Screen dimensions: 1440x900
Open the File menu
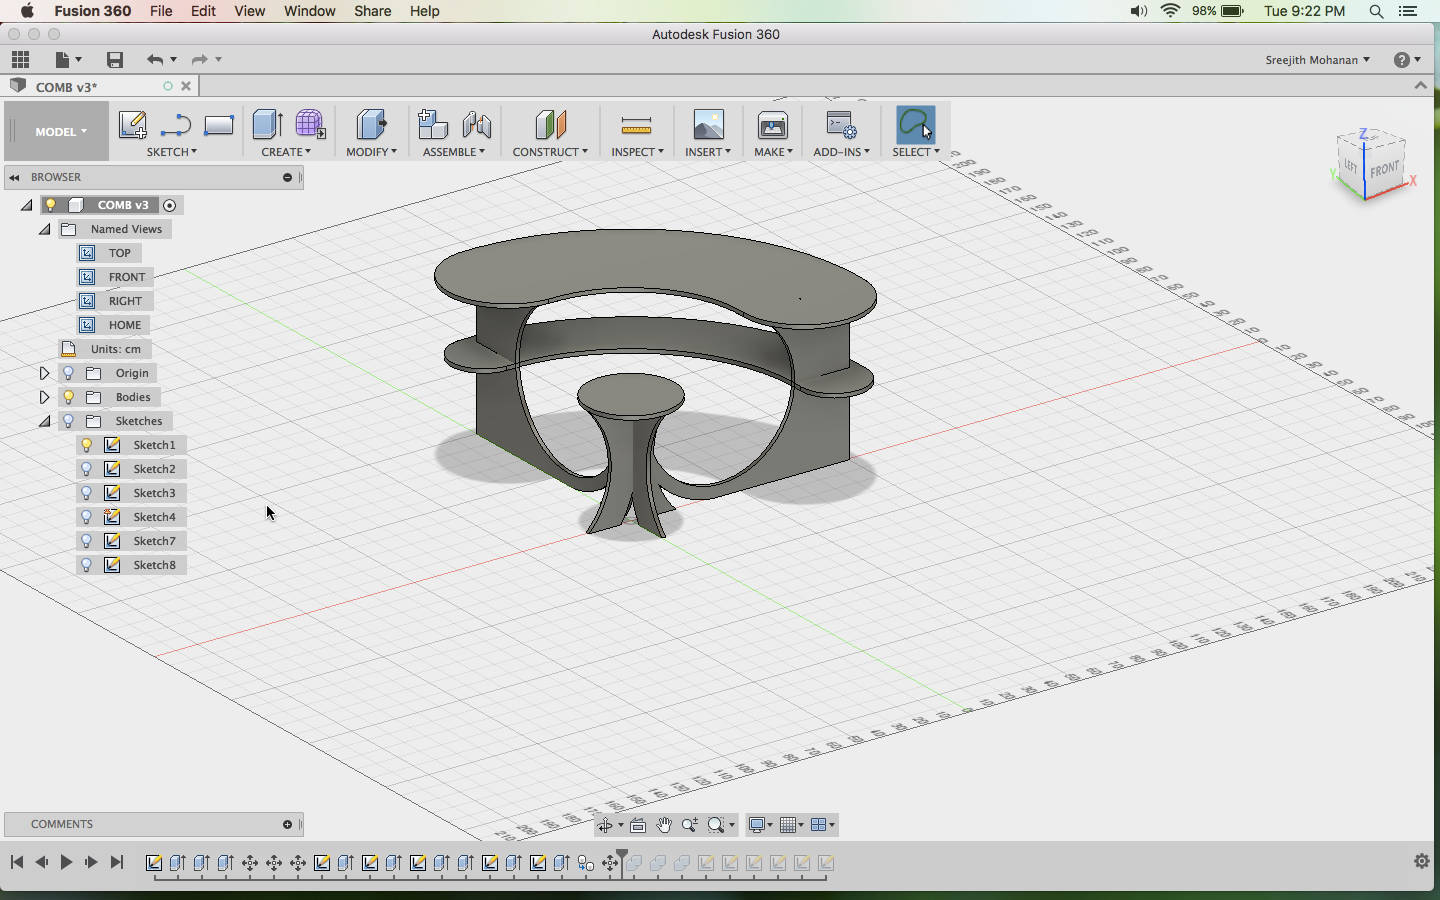tap(161, 11)
